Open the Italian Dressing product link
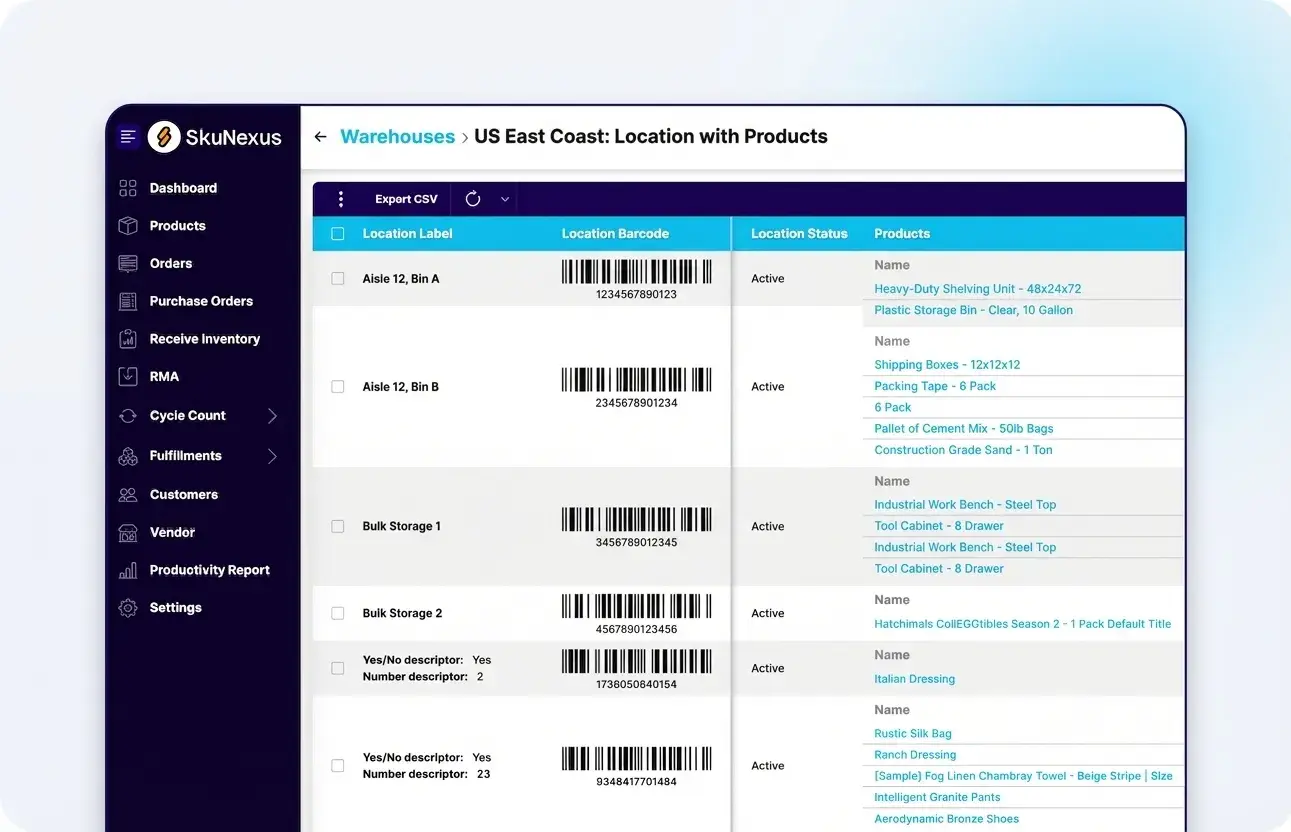This screenshot has width=1291, height=832. [x=914, y=679]
